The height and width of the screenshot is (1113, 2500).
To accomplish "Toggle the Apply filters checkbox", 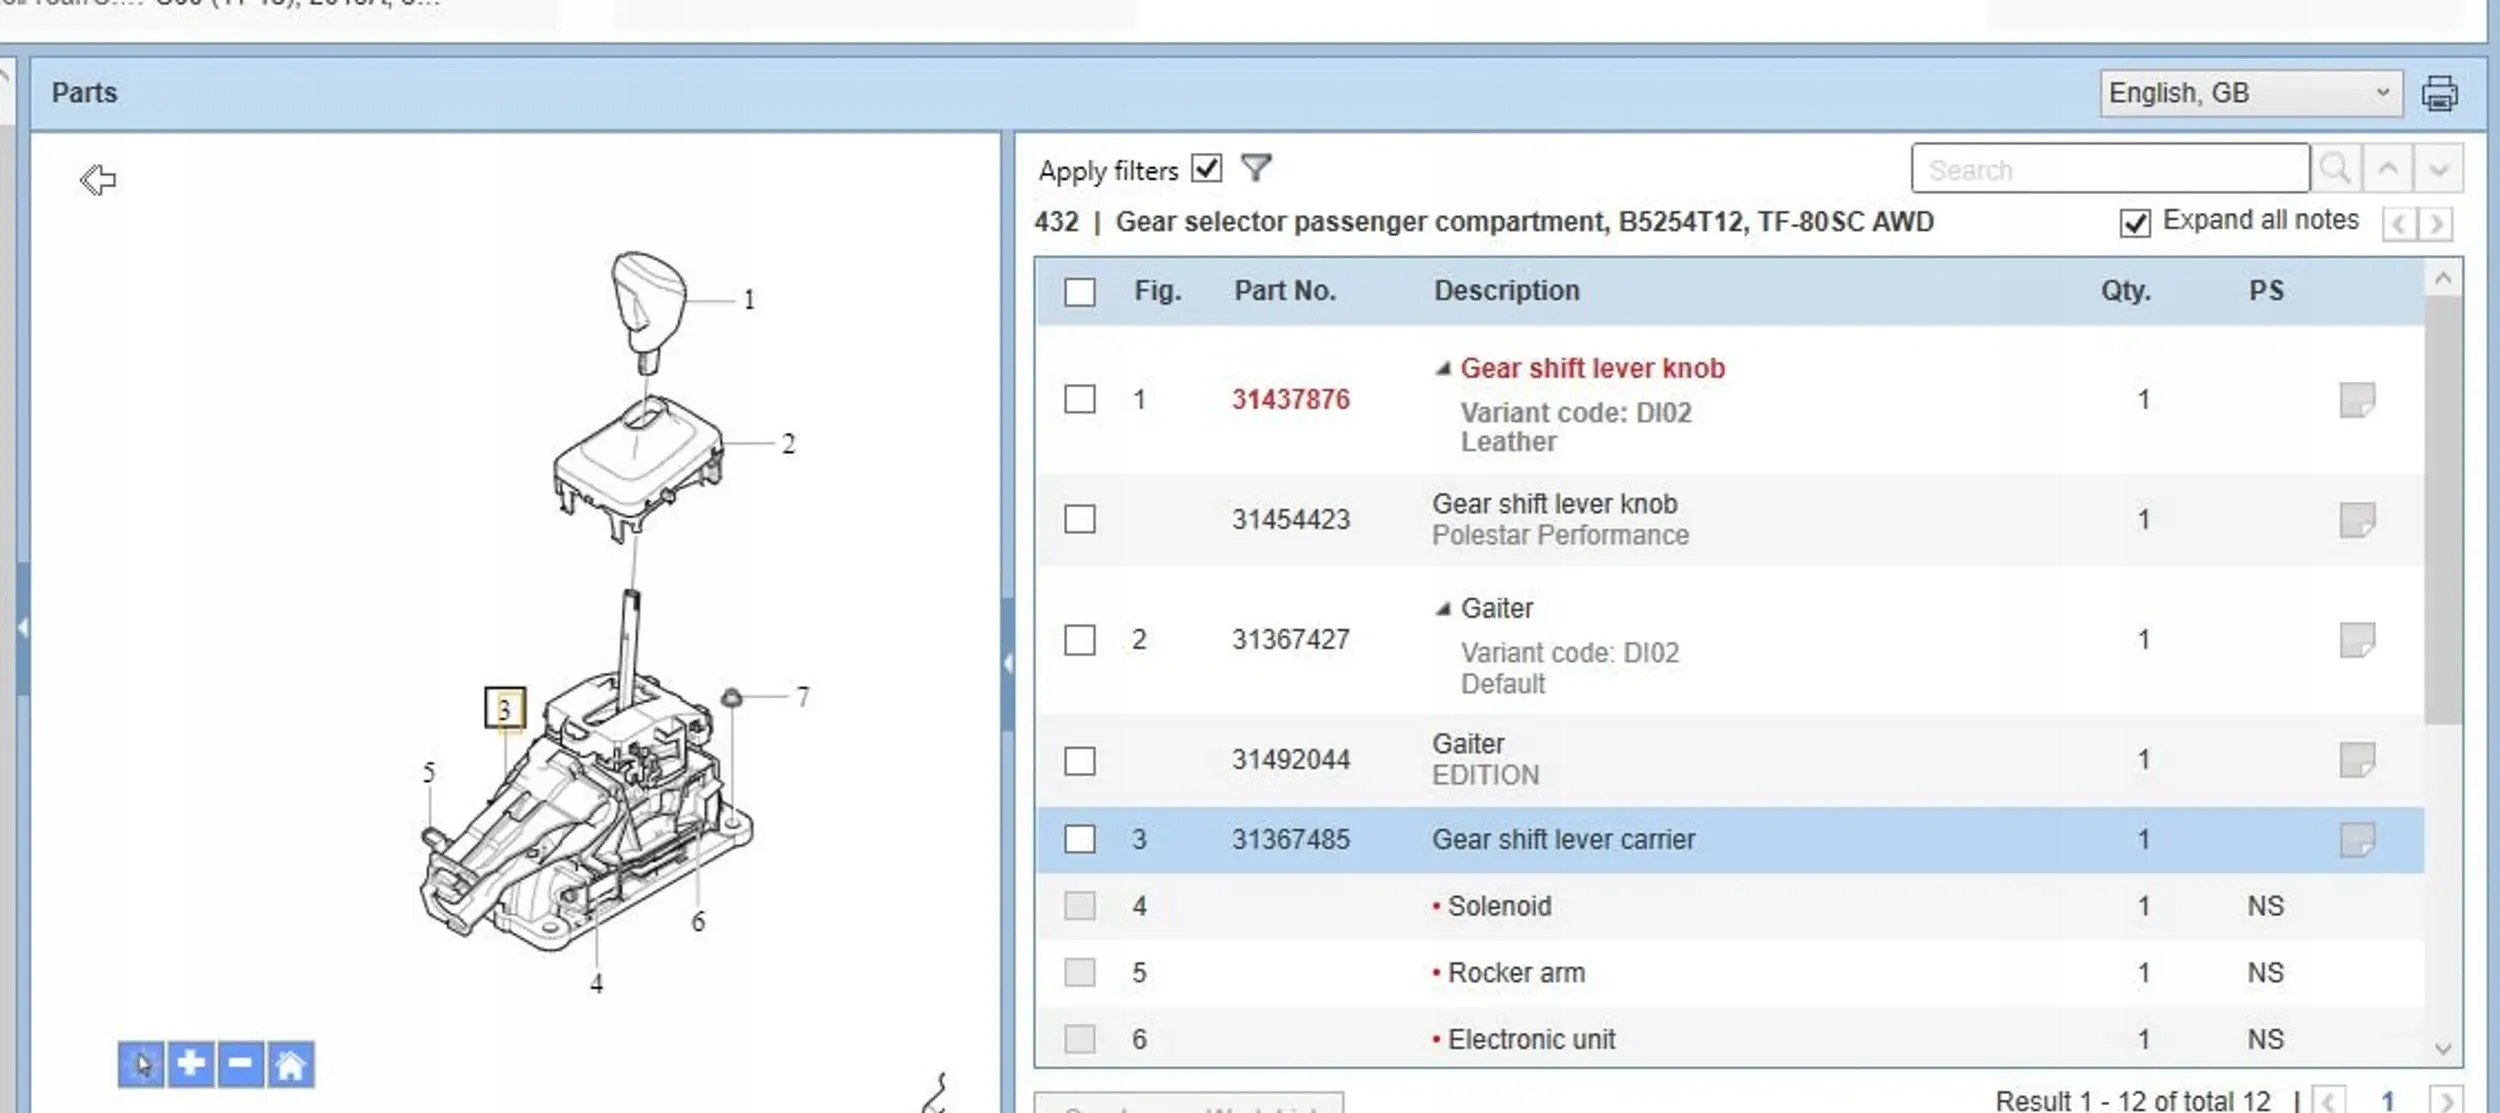I will (x=1207, y=168).
